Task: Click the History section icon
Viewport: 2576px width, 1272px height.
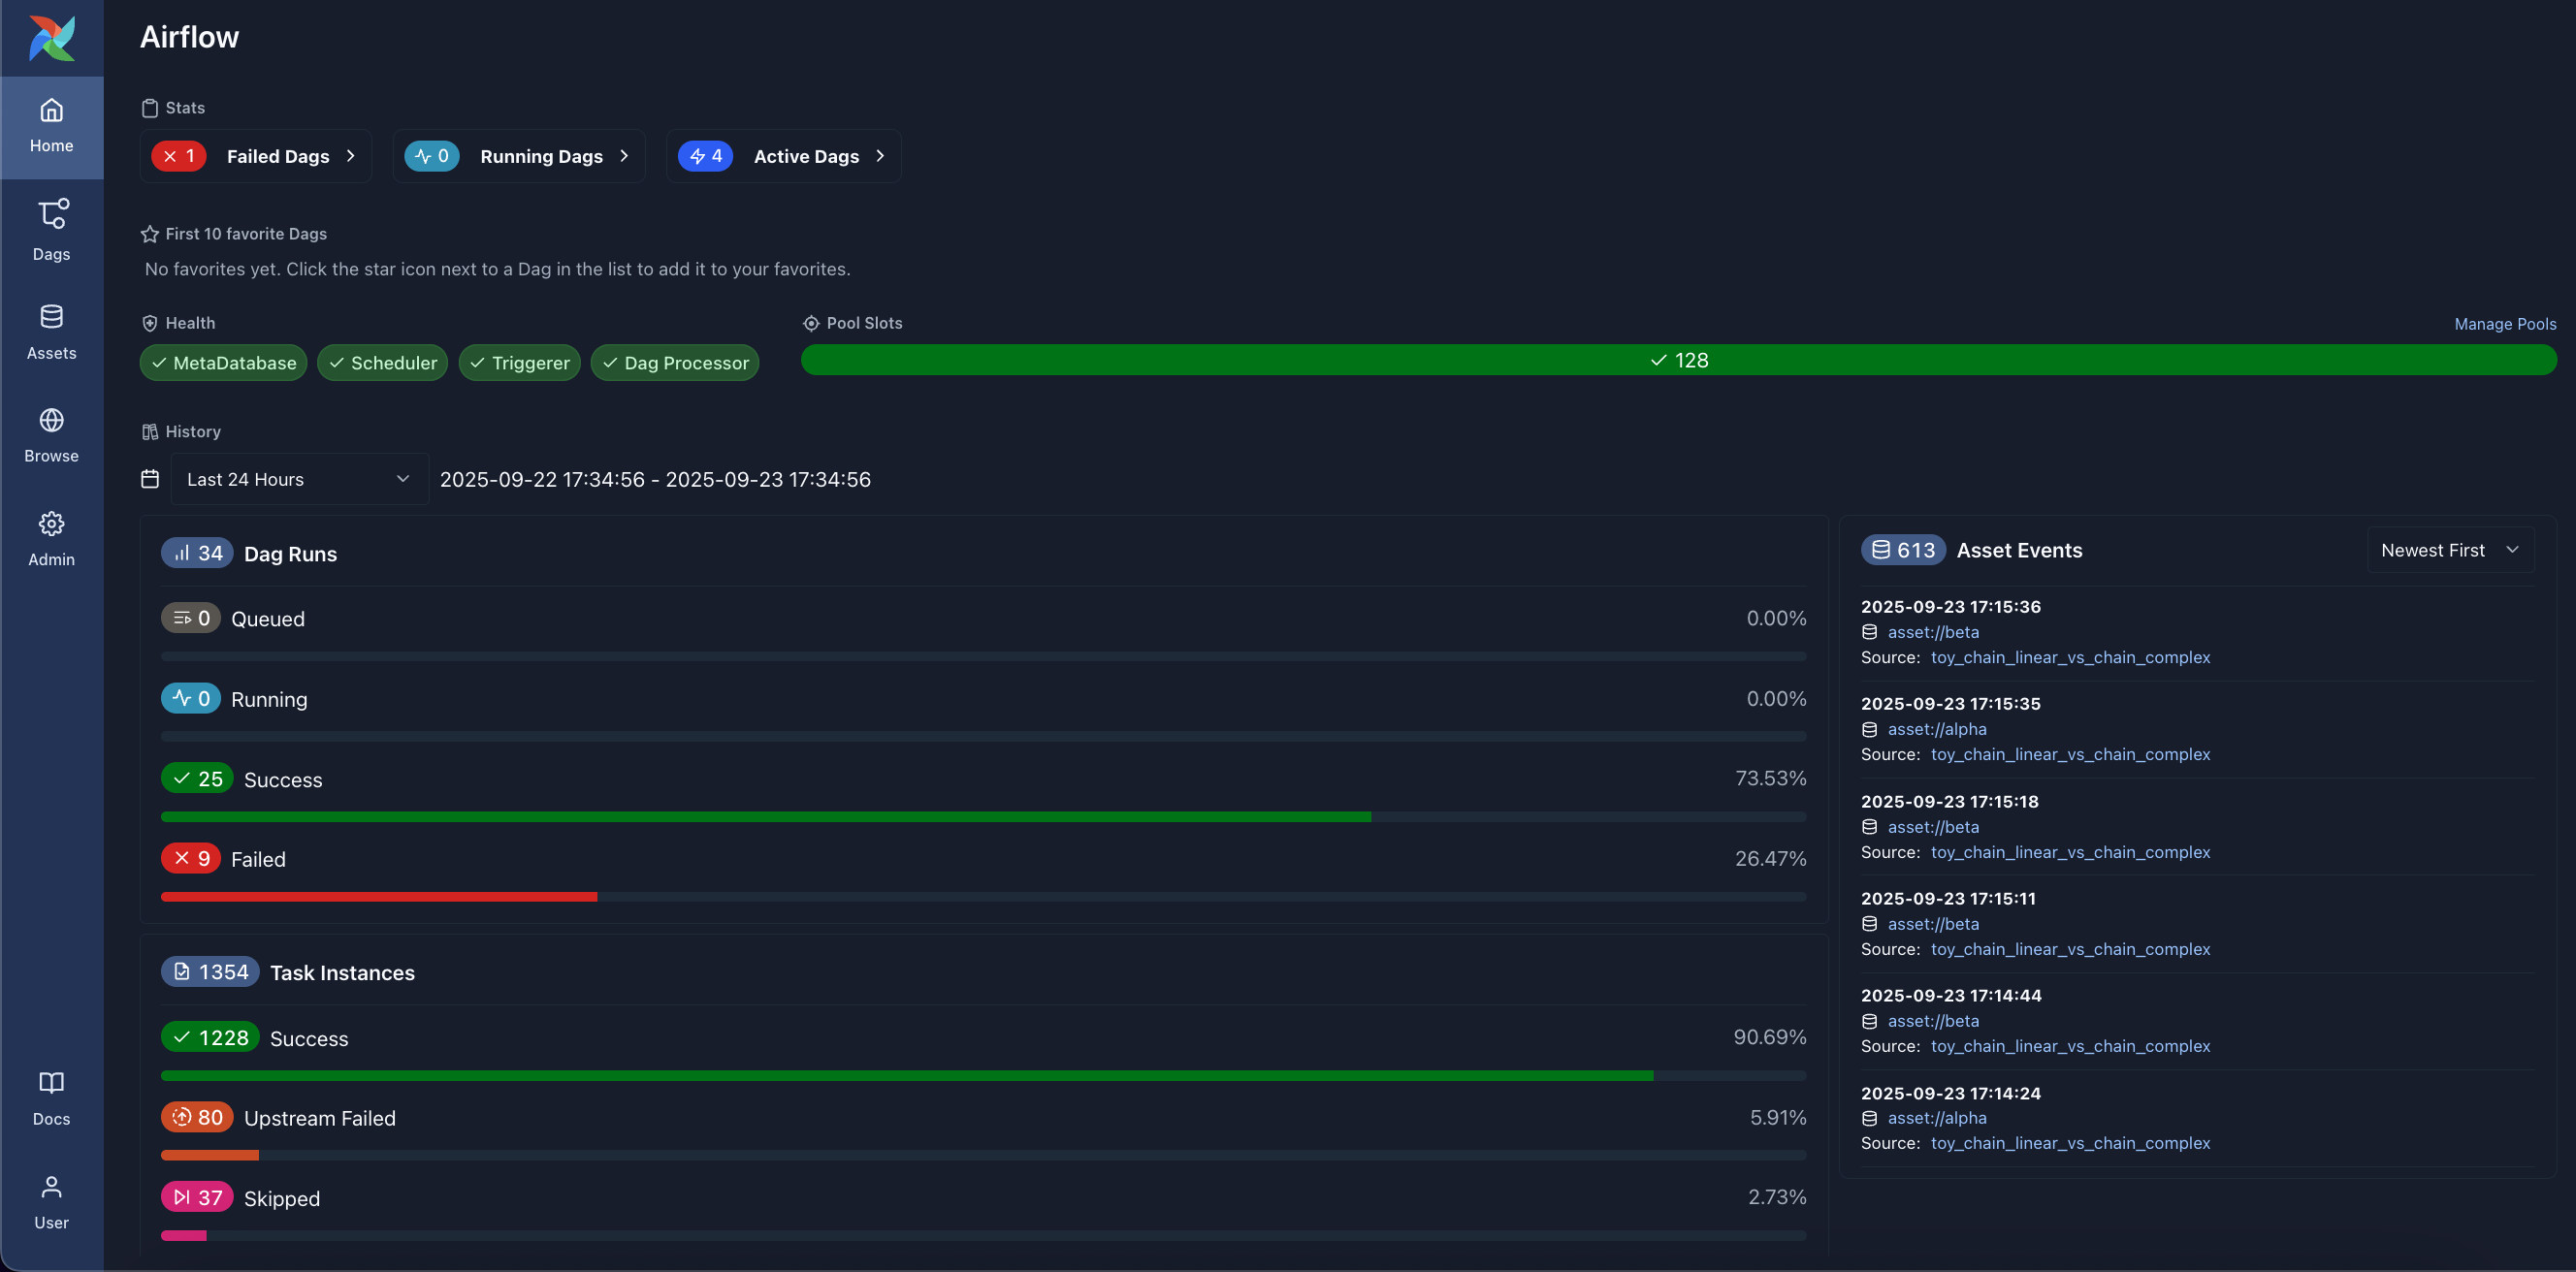Action: click(150, 432)
